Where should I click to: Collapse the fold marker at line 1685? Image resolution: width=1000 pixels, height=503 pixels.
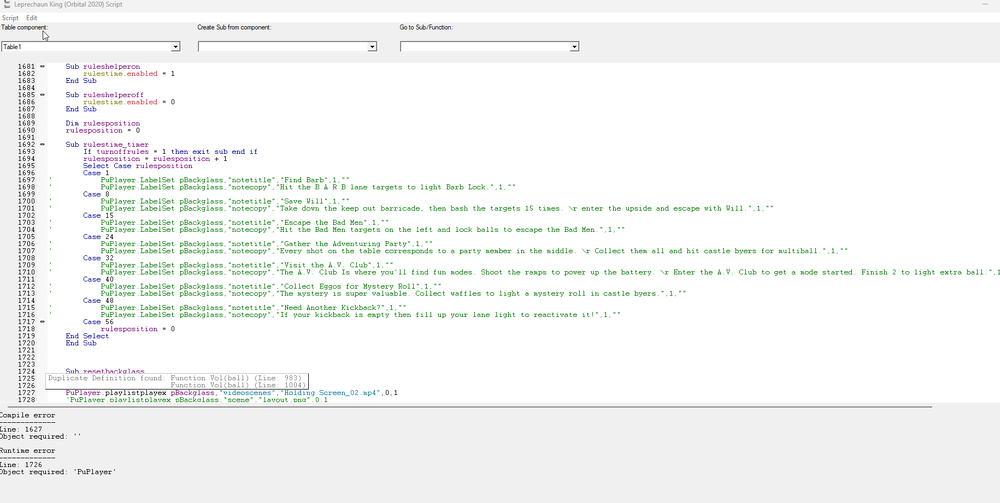(x=43, y=95)
